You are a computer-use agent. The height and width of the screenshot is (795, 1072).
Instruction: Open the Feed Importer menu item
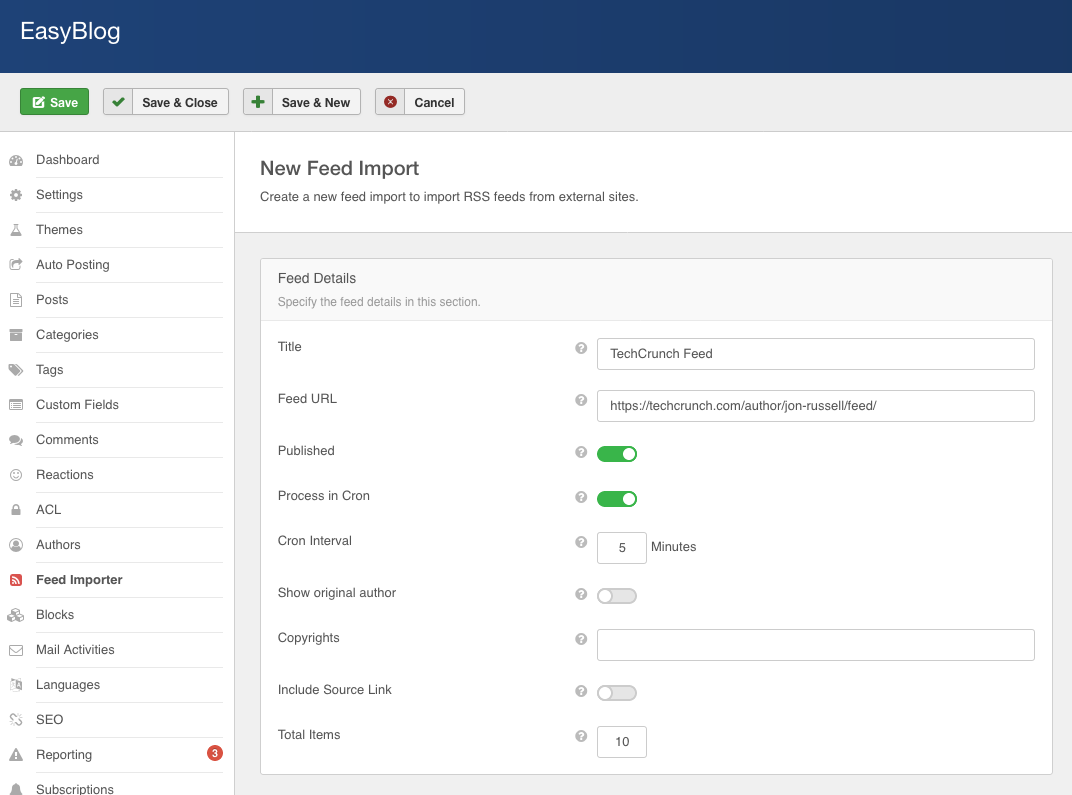pos(79,580)
